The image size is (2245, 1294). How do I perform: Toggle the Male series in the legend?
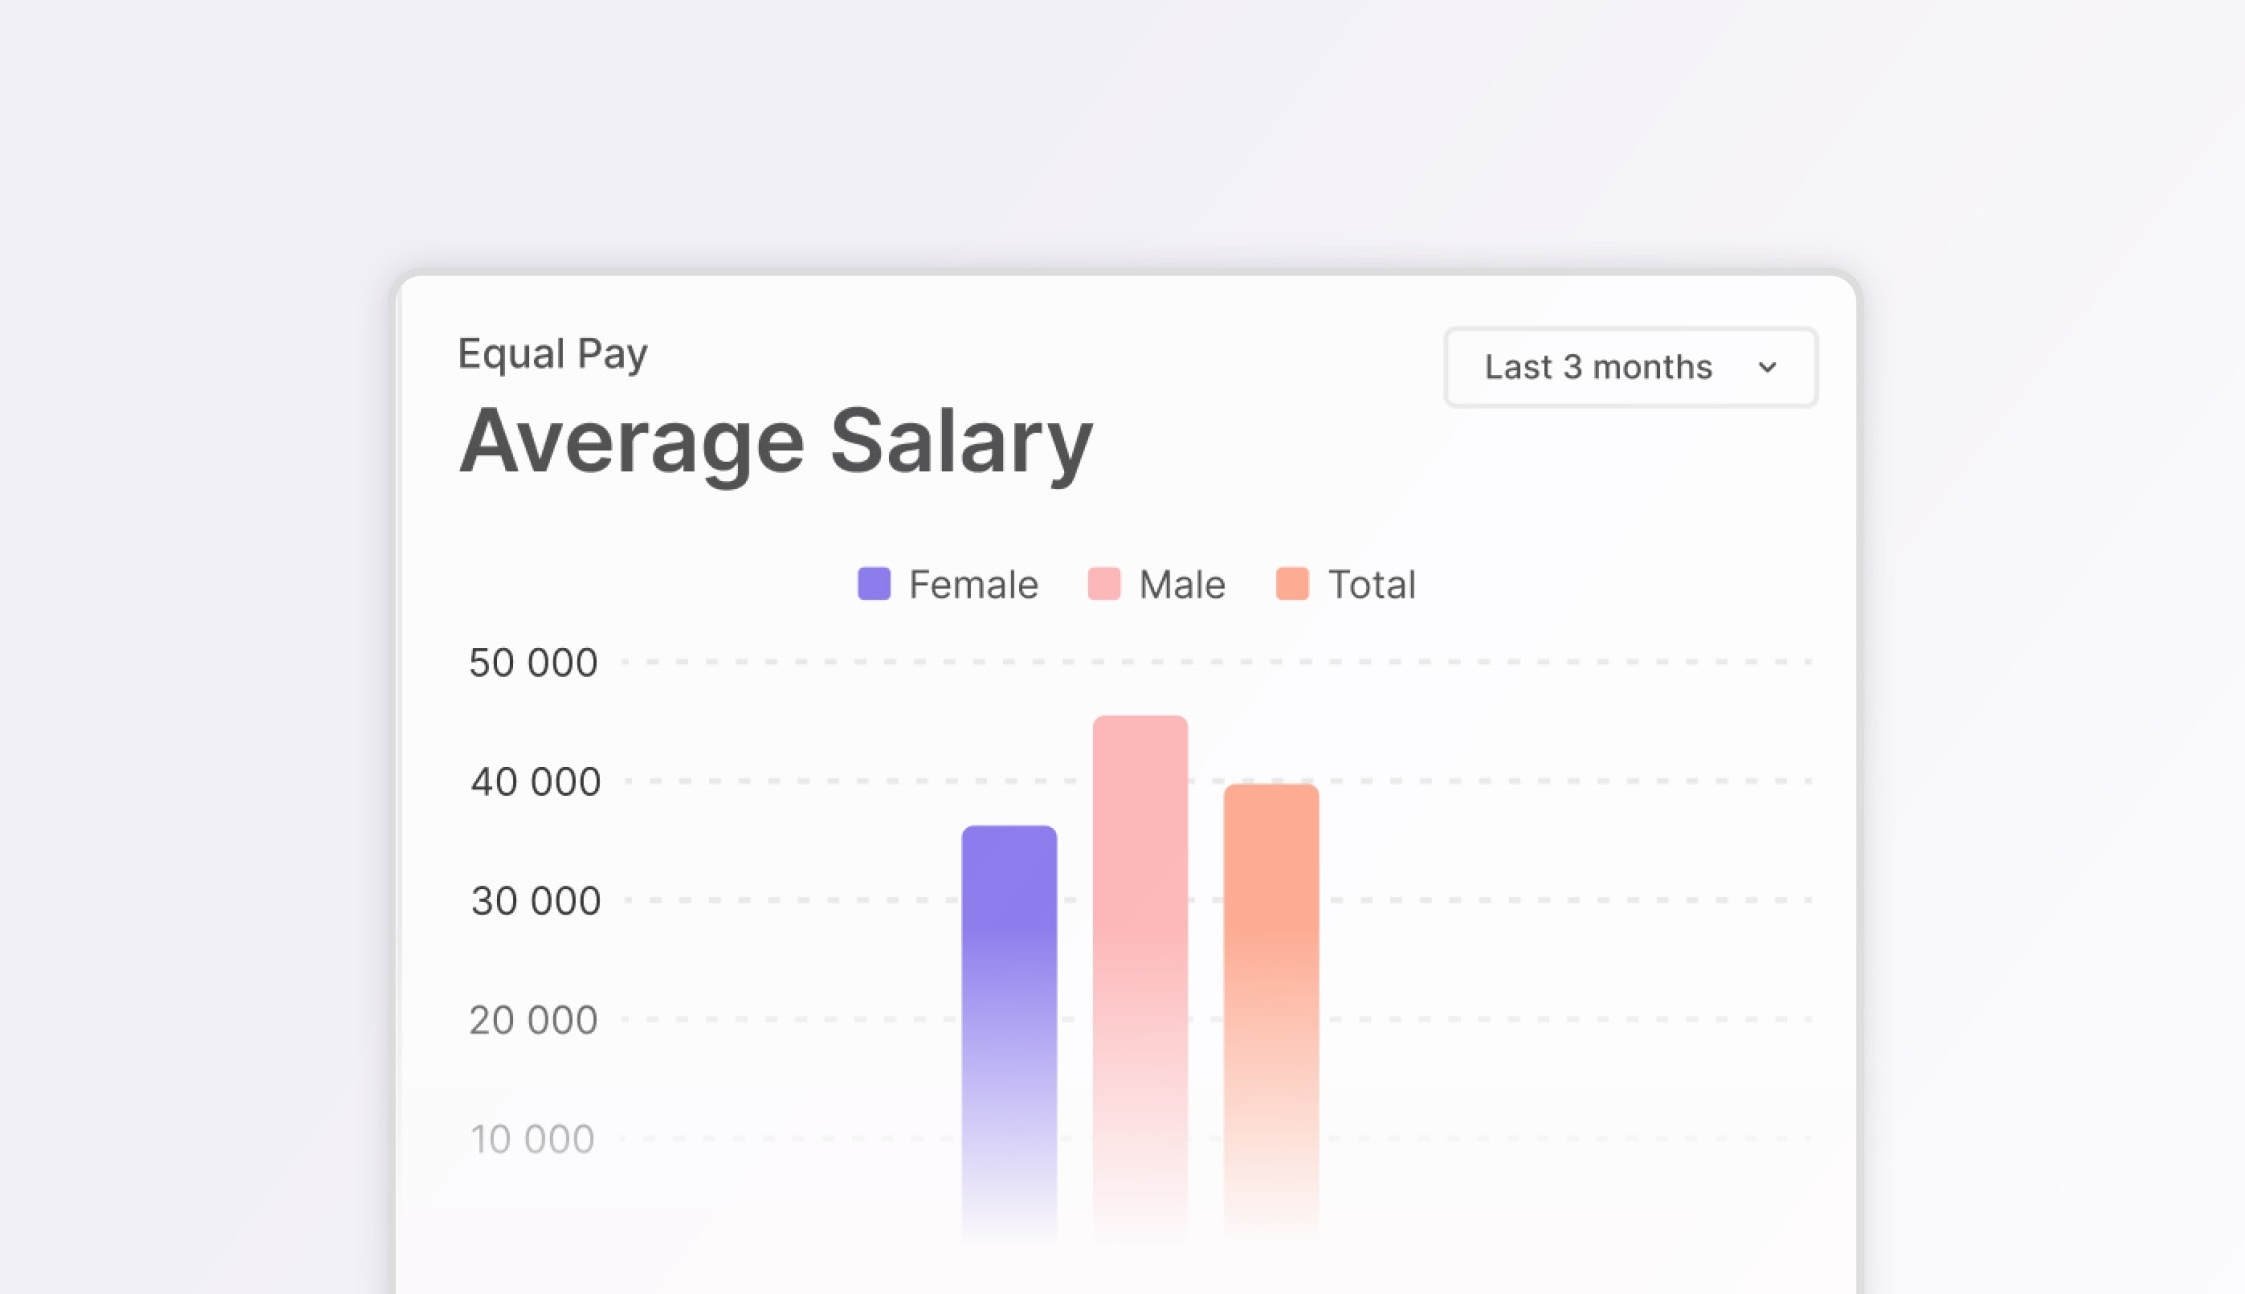[1155, 584]
